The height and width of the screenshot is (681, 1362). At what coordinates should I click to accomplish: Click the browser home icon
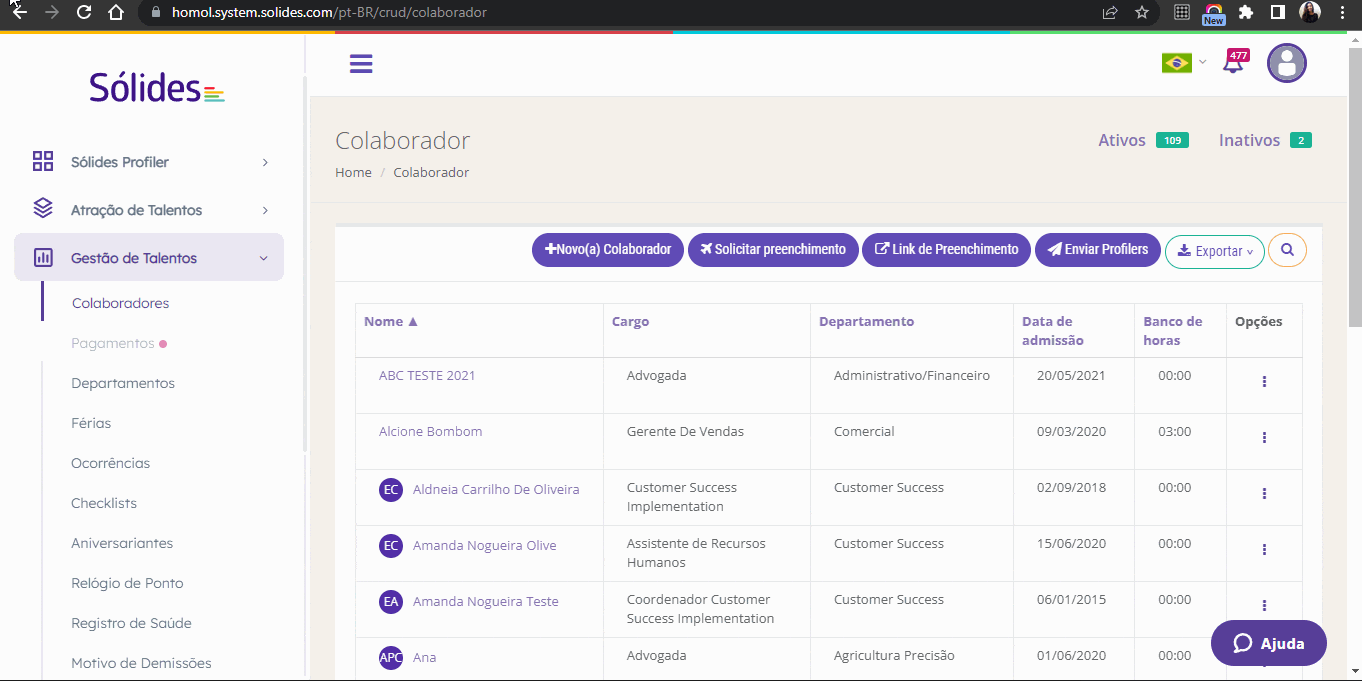coord(116,13)
